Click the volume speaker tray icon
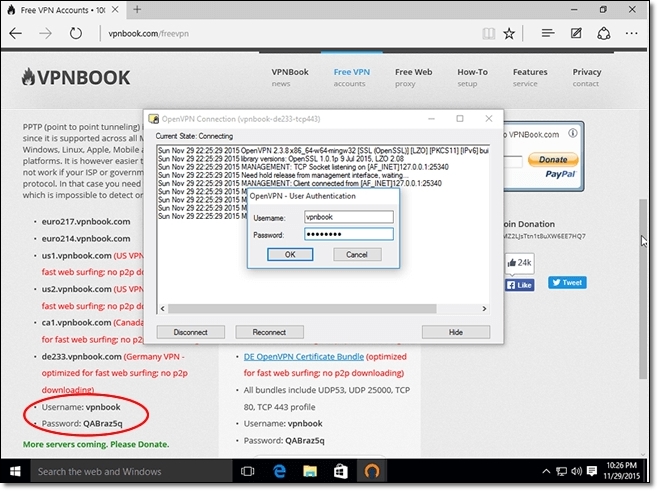Screen dimensions: 658x491 point(576,471)
